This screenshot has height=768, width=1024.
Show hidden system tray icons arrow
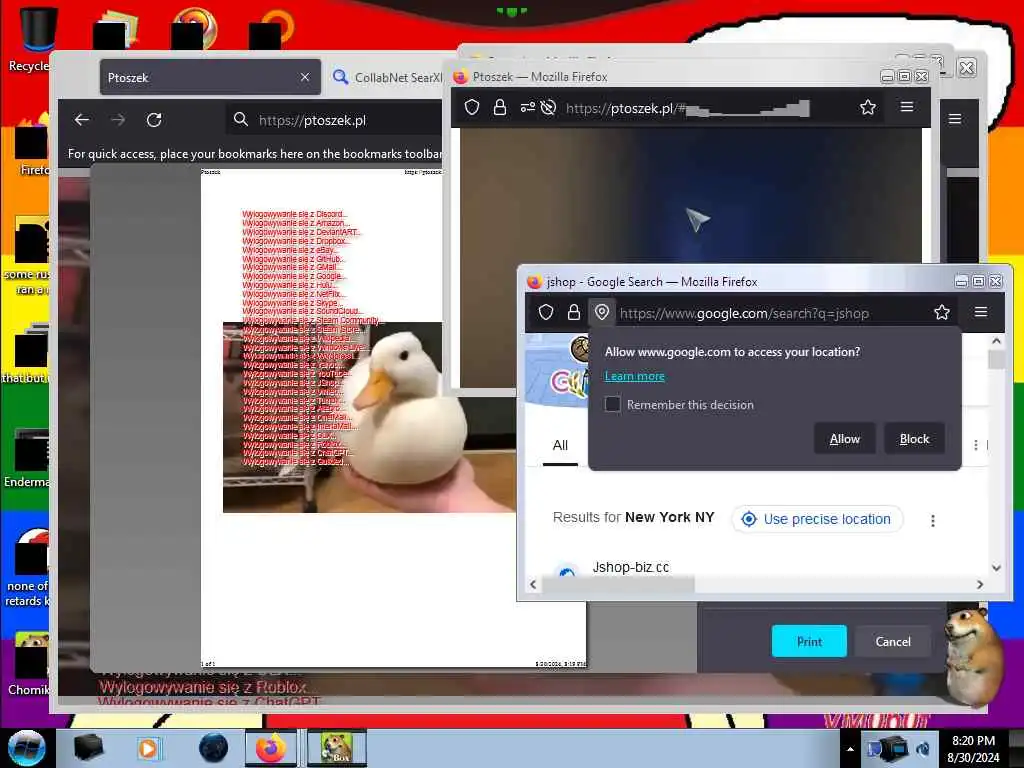pyautogui.click(x=850, y=749)
